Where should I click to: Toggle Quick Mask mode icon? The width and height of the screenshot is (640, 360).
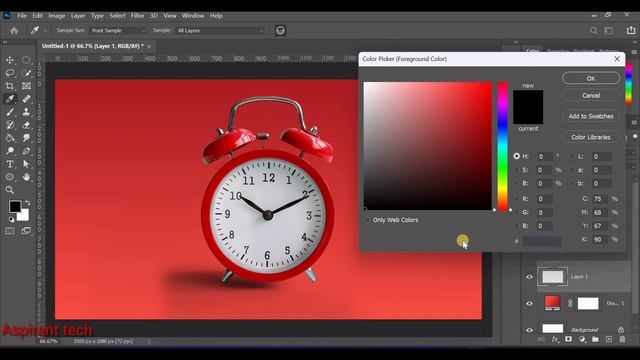pos(10,231)
